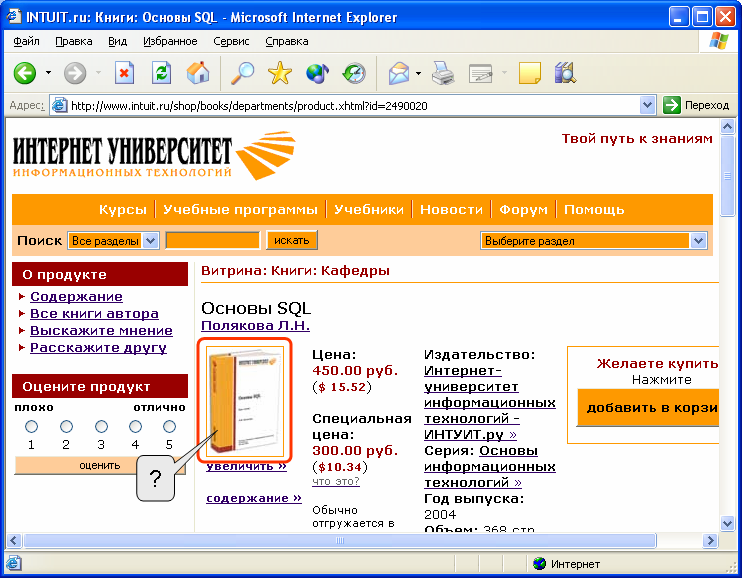The width and height of the screenshot is (742, 578).
Task: Open Выскажите мнение link
Action: coord(101,330)
